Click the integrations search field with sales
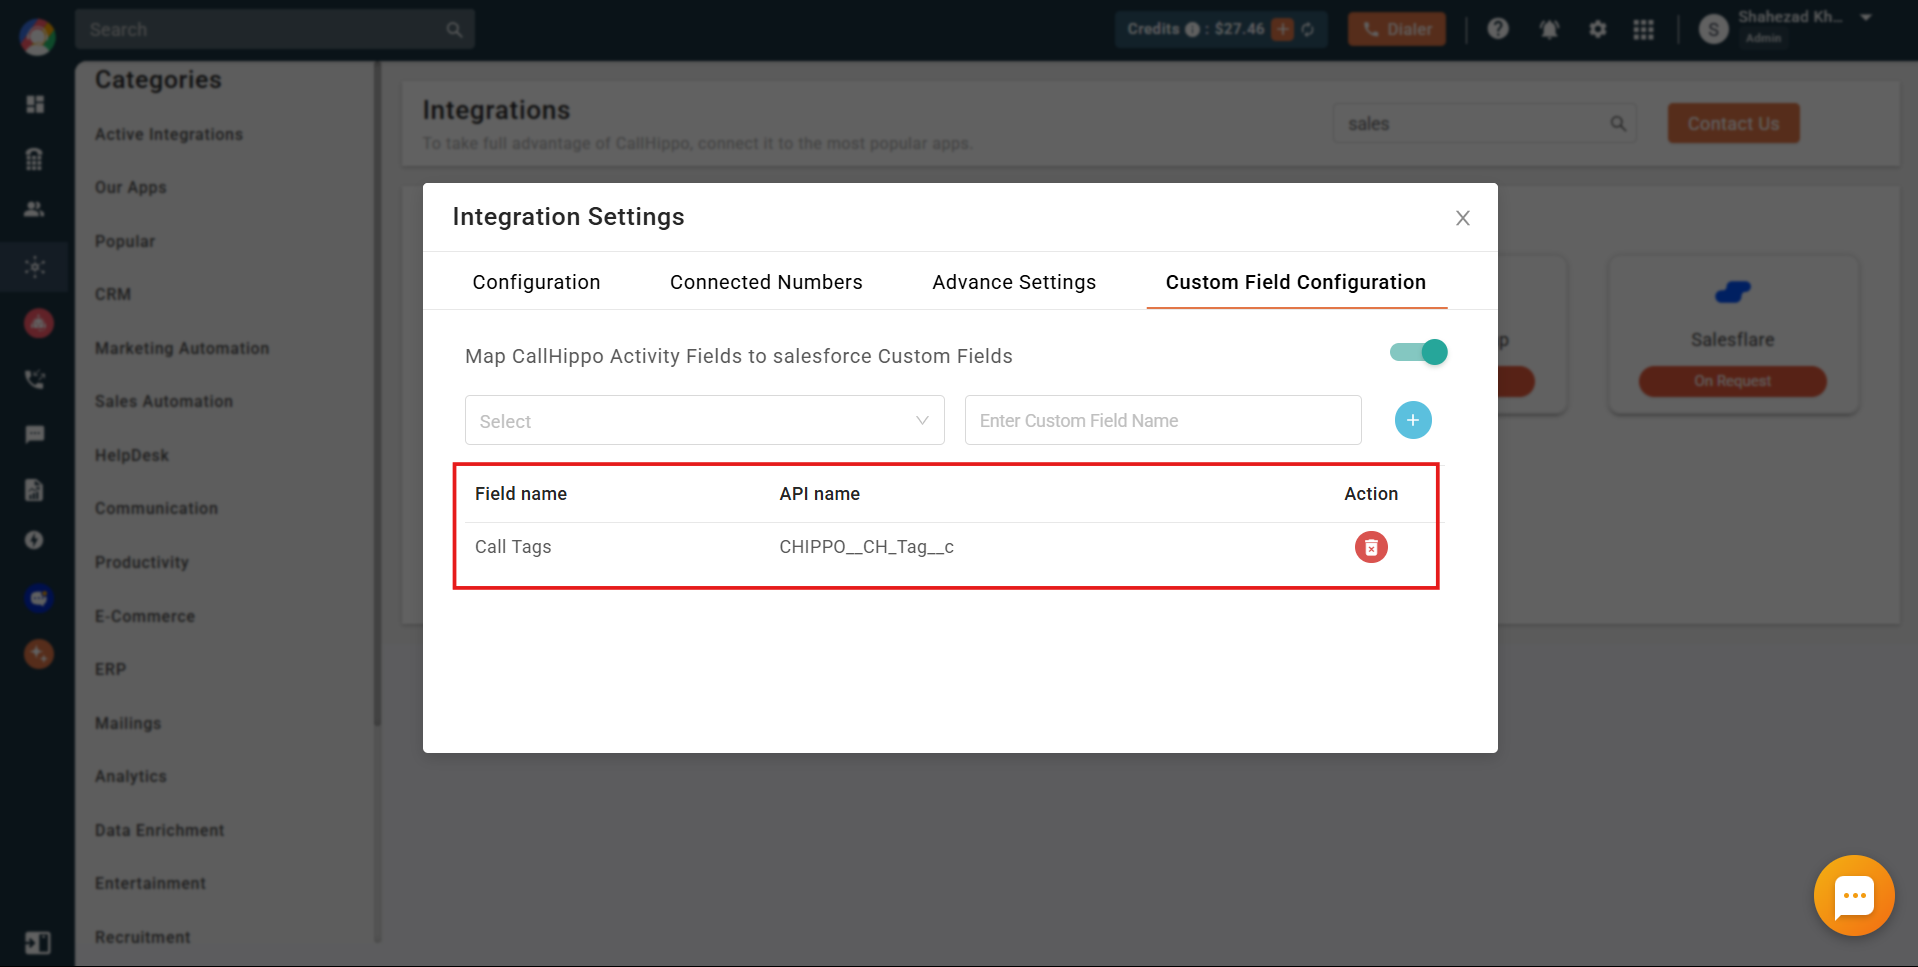 click(x=1484, y=123)
